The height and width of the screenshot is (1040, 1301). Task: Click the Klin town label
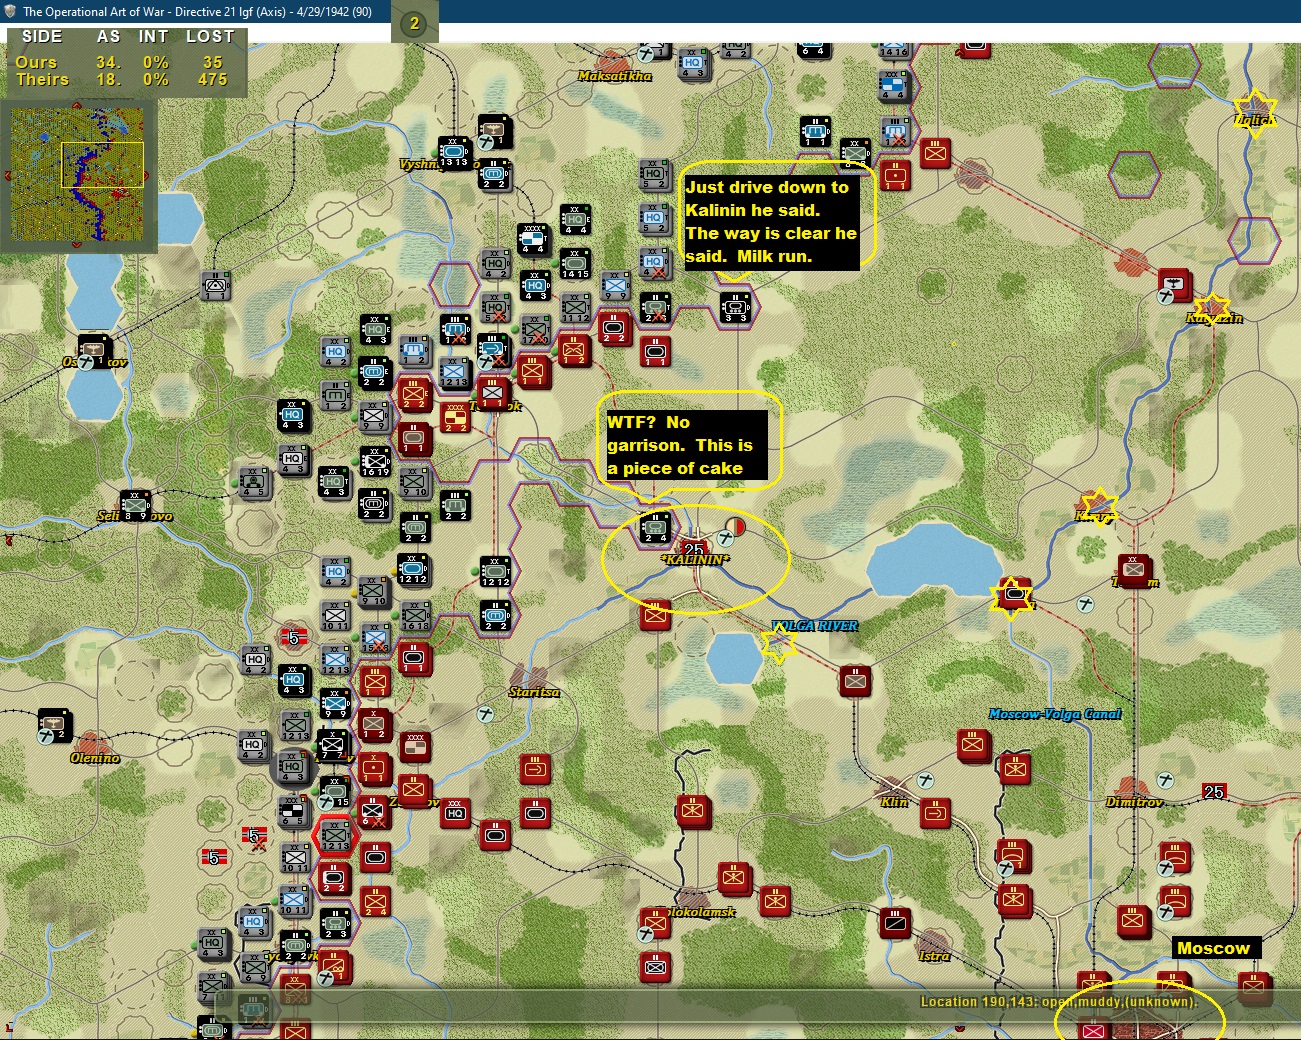894,802
